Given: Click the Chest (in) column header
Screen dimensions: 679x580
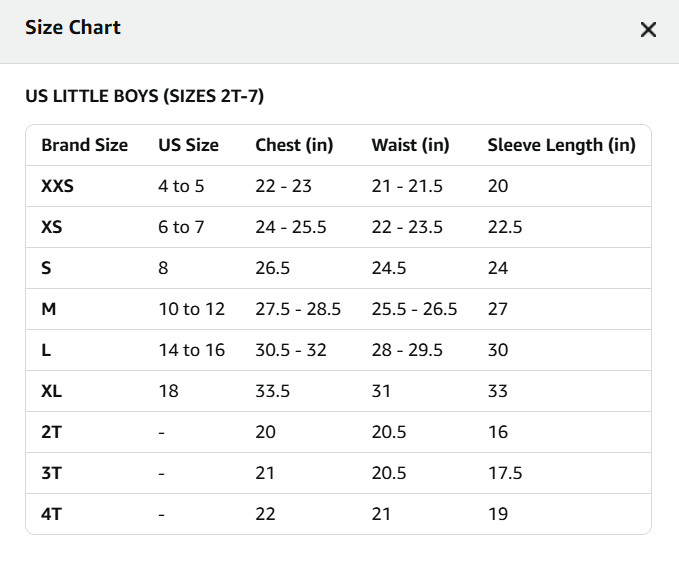Looking at the screenshot, I should click(294, 145).
